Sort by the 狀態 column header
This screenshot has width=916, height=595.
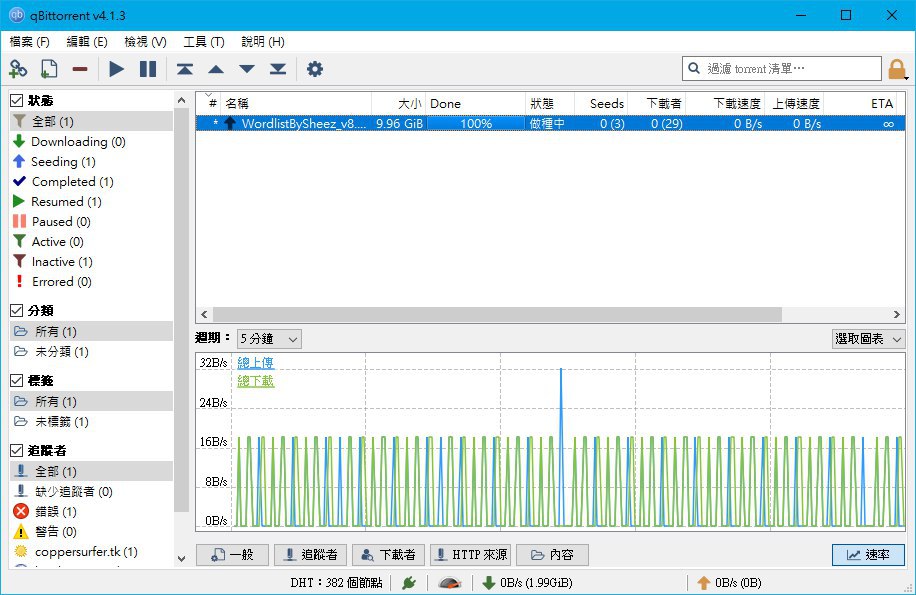[x=550, y=103]
